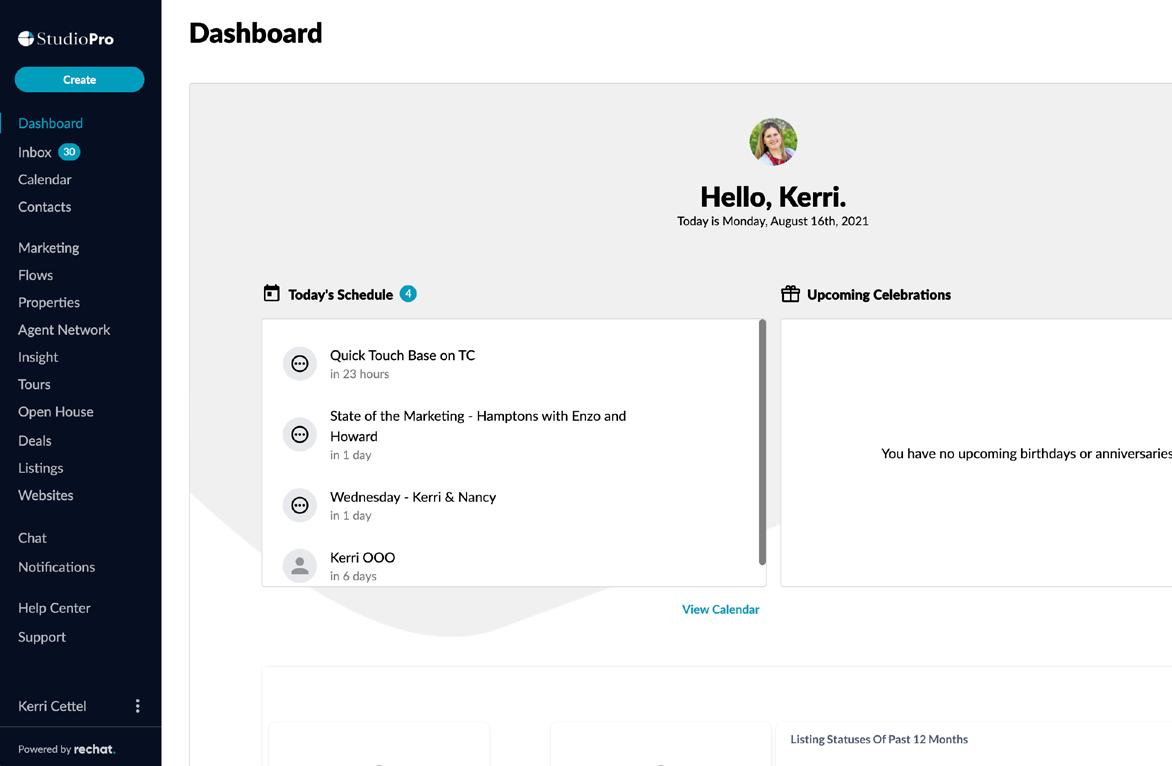This screenshot has height=766, width=1172.
Task: Click the 'in 23 hours' time label
Action: point(360,374)
